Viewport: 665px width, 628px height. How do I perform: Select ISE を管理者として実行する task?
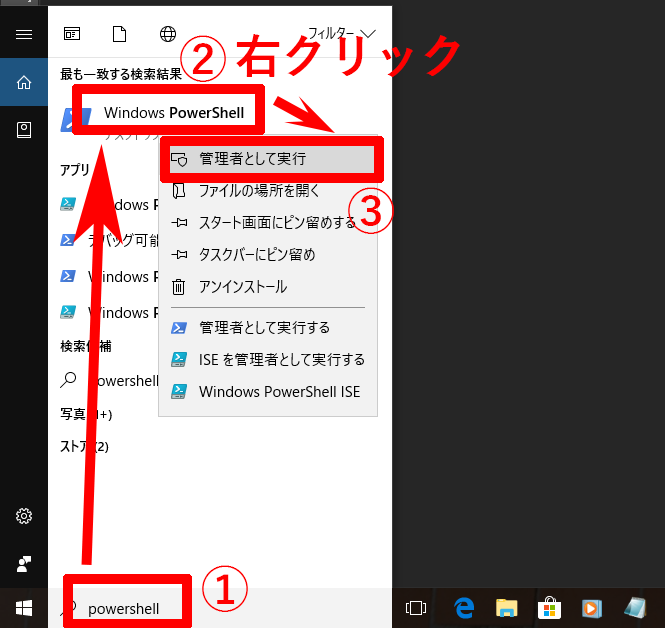coord(268,360)
